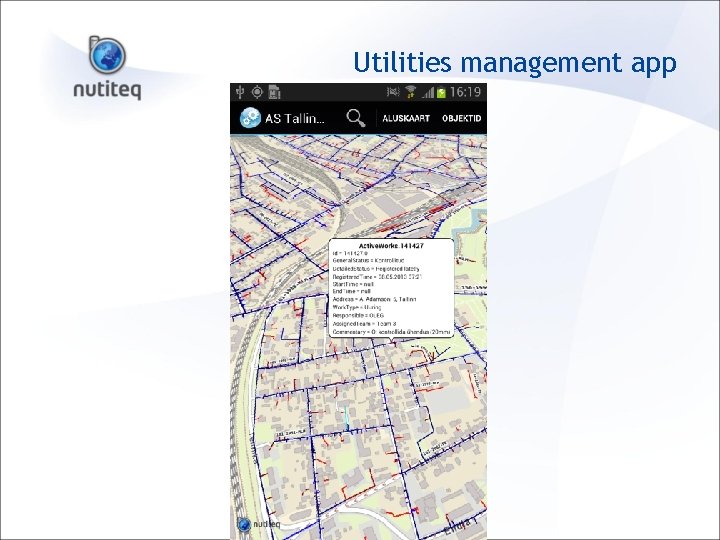Click the Nutiteq globe logo on slide

point(107,55)
